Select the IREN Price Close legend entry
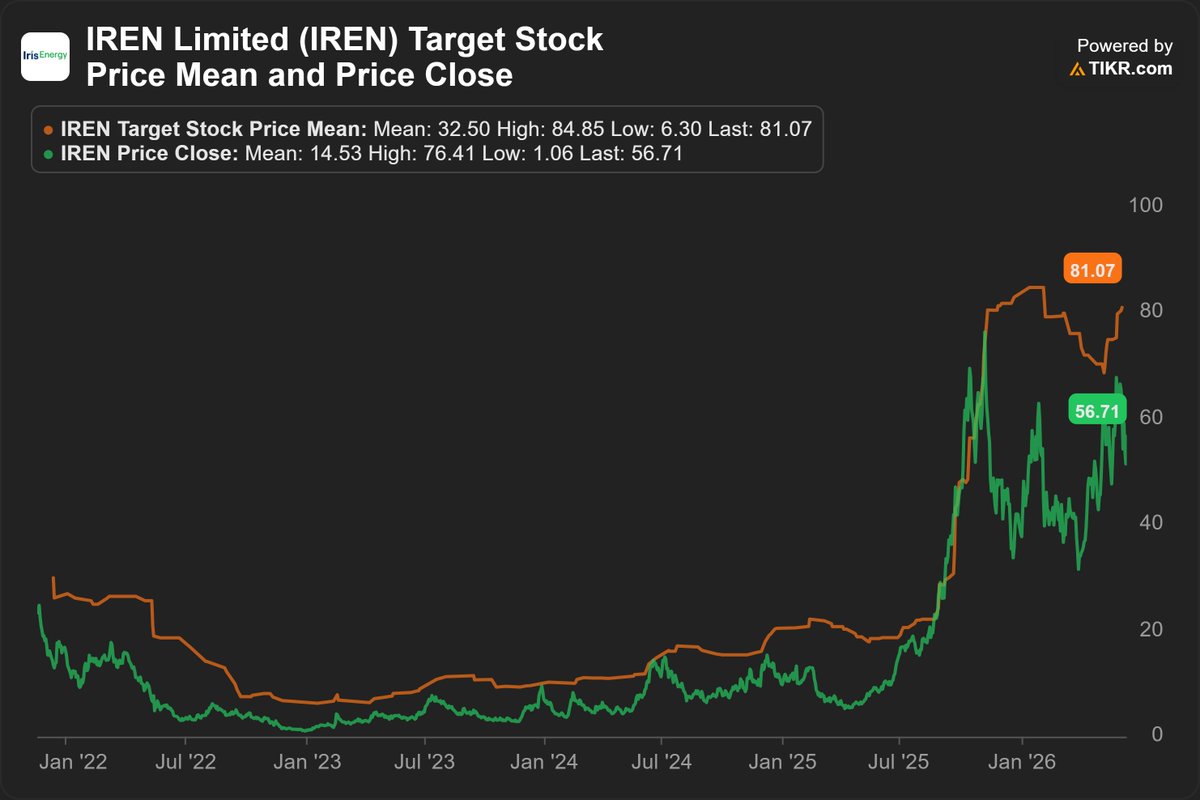This screenshot has height=800, width=1200. [x=364, y=153]
